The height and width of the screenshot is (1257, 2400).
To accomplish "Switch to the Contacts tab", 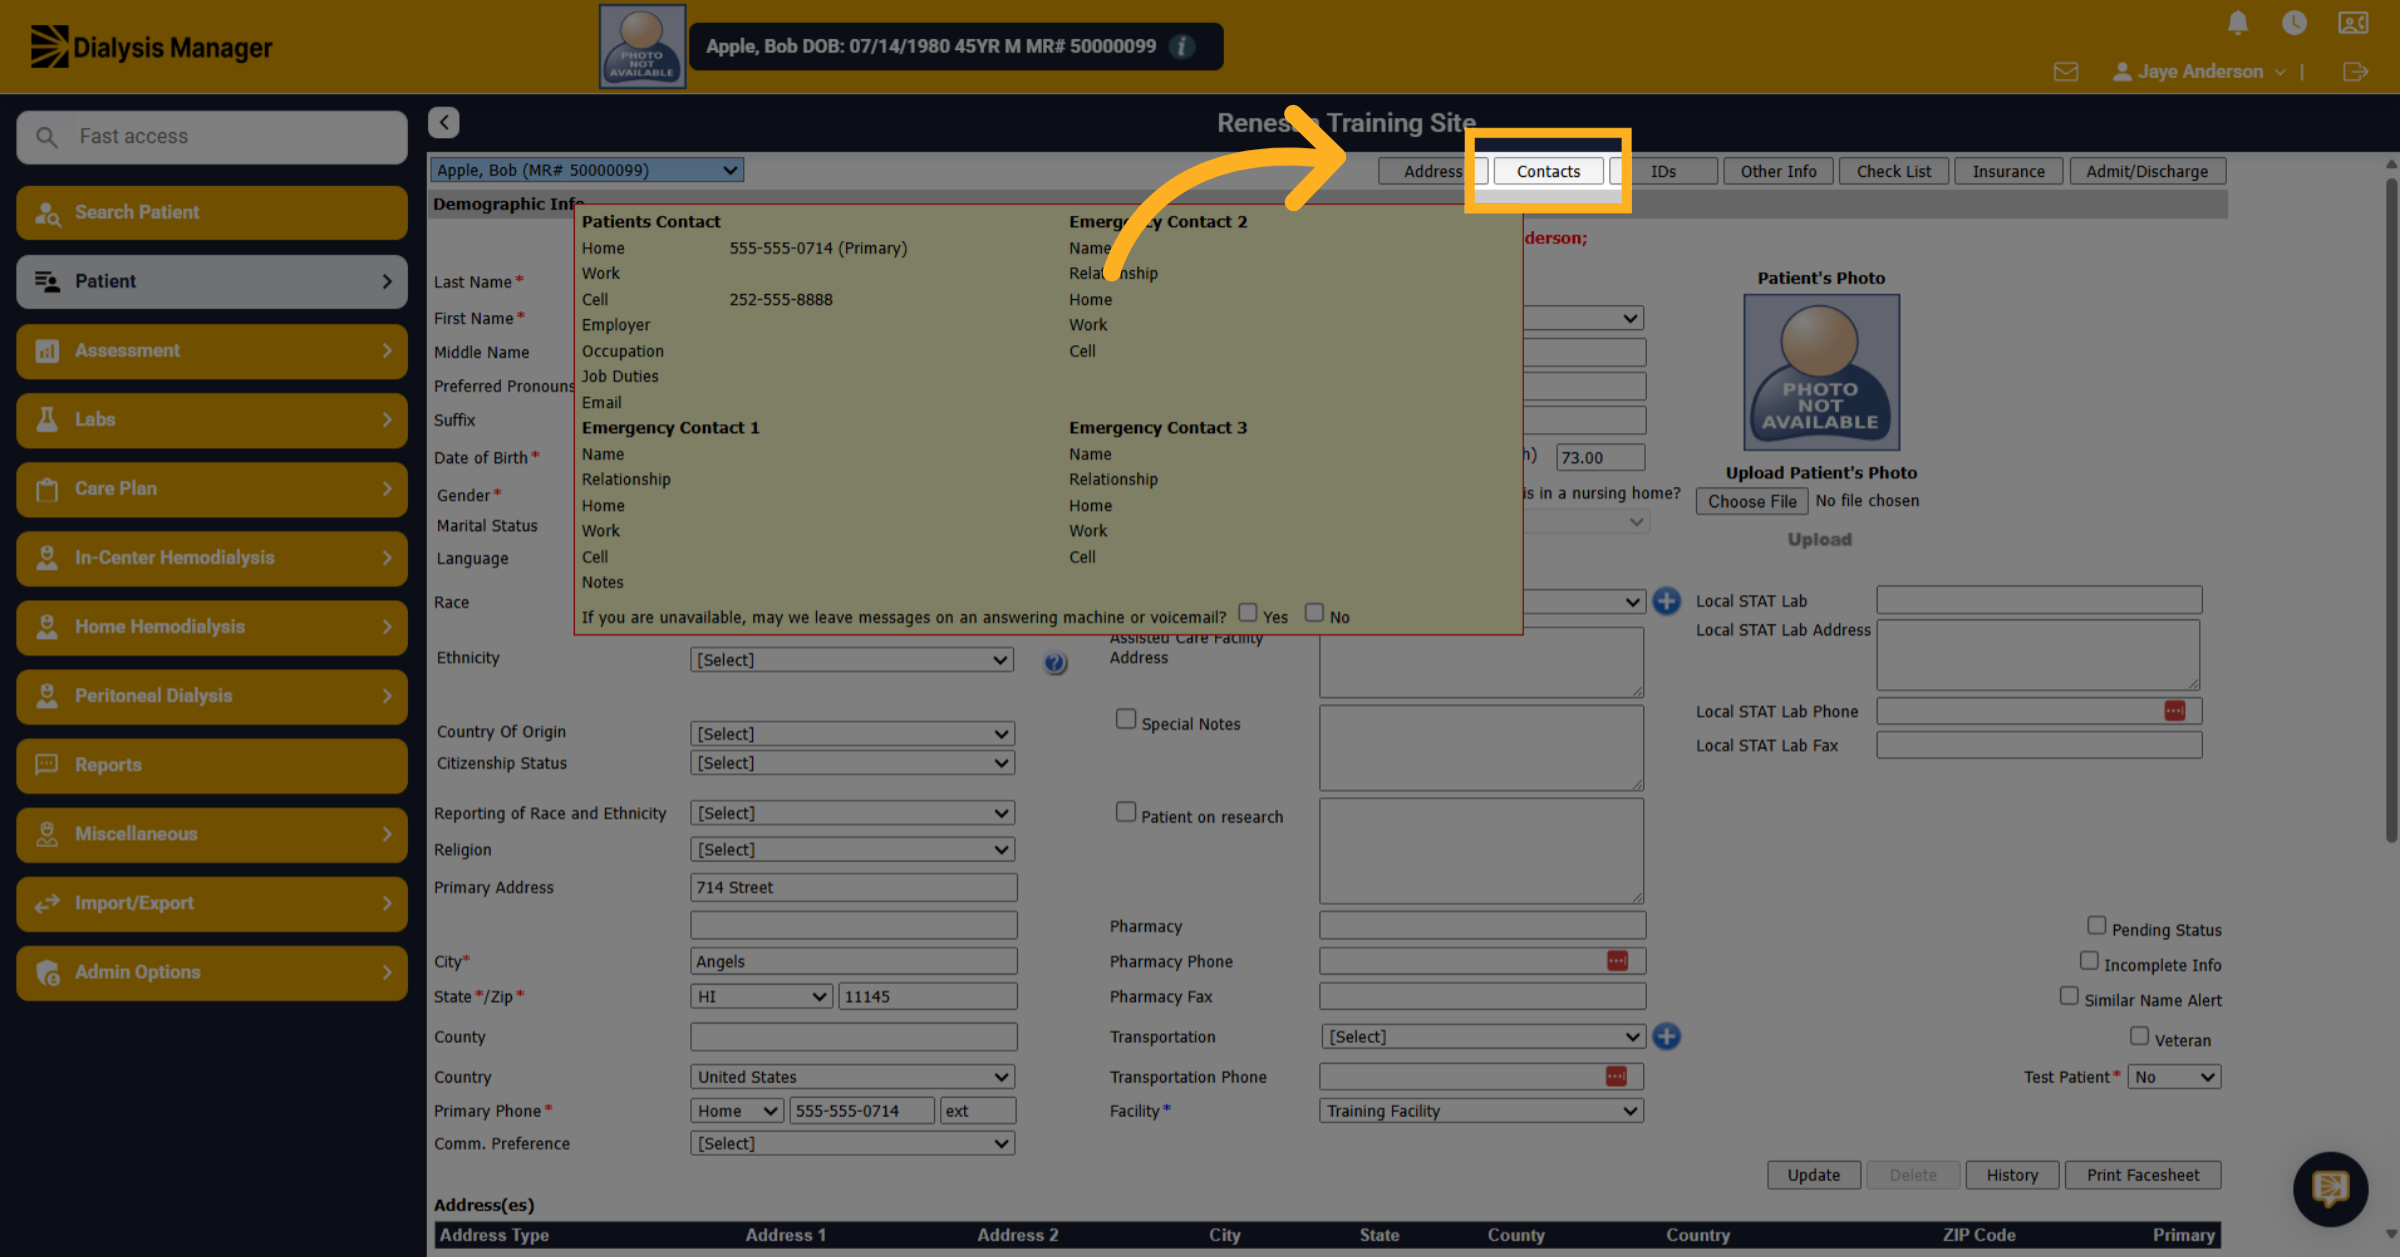I will [1548, 171].
